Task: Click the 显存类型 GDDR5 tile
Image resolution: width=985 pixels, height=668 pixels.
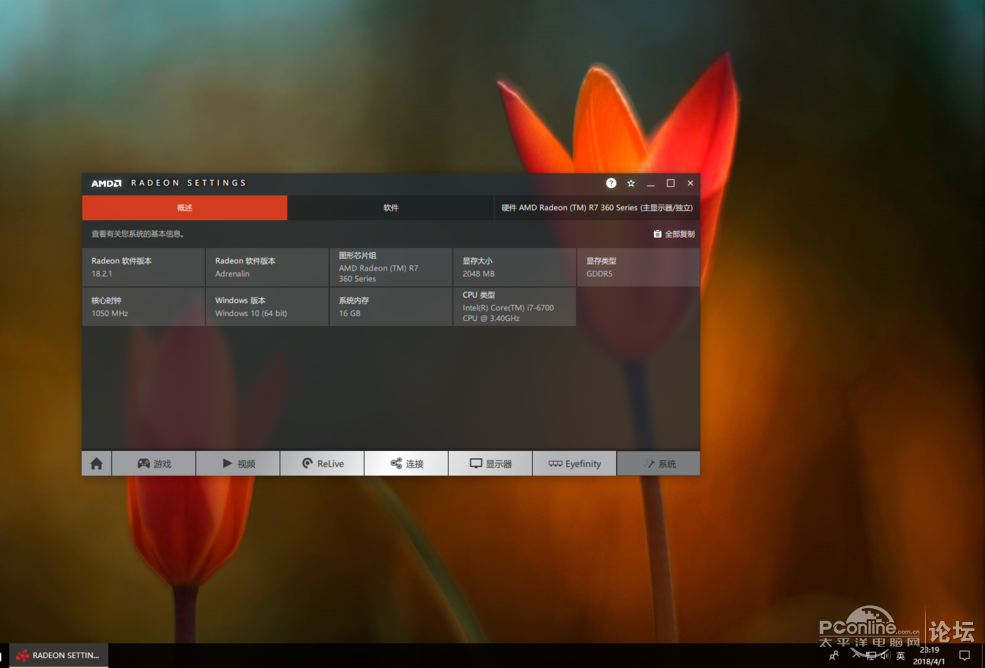Action: pos(638,267)
